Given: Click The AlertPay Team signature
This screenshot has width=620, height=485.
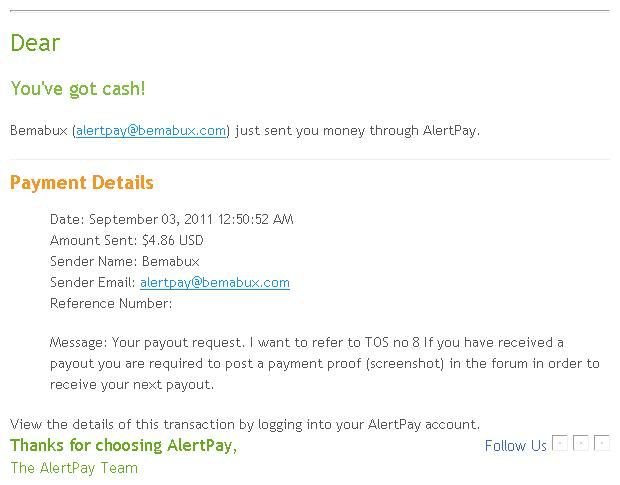Looking at the screenshot, I should coord(74,468).
